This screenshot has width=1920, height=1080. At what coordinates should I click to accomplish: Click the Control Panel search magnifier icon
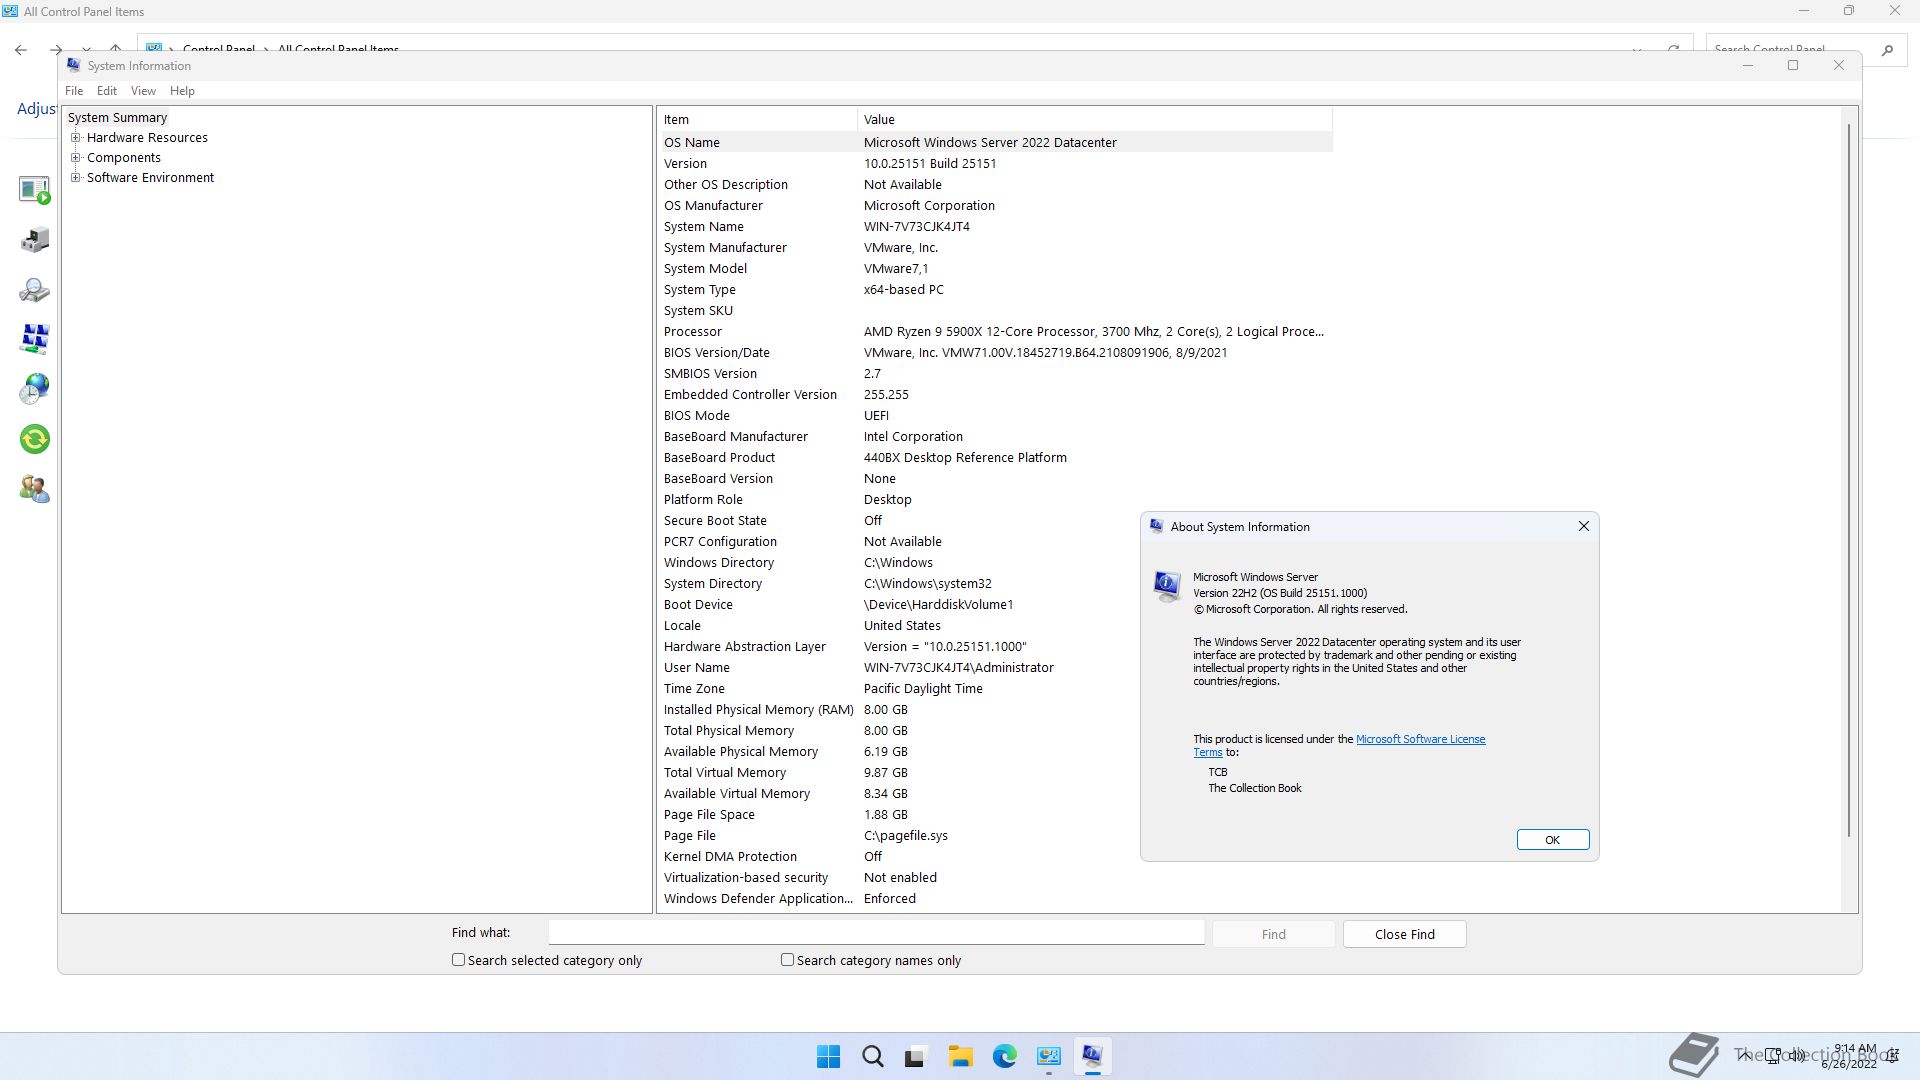pyautogui.click(x=1887, y=49)
